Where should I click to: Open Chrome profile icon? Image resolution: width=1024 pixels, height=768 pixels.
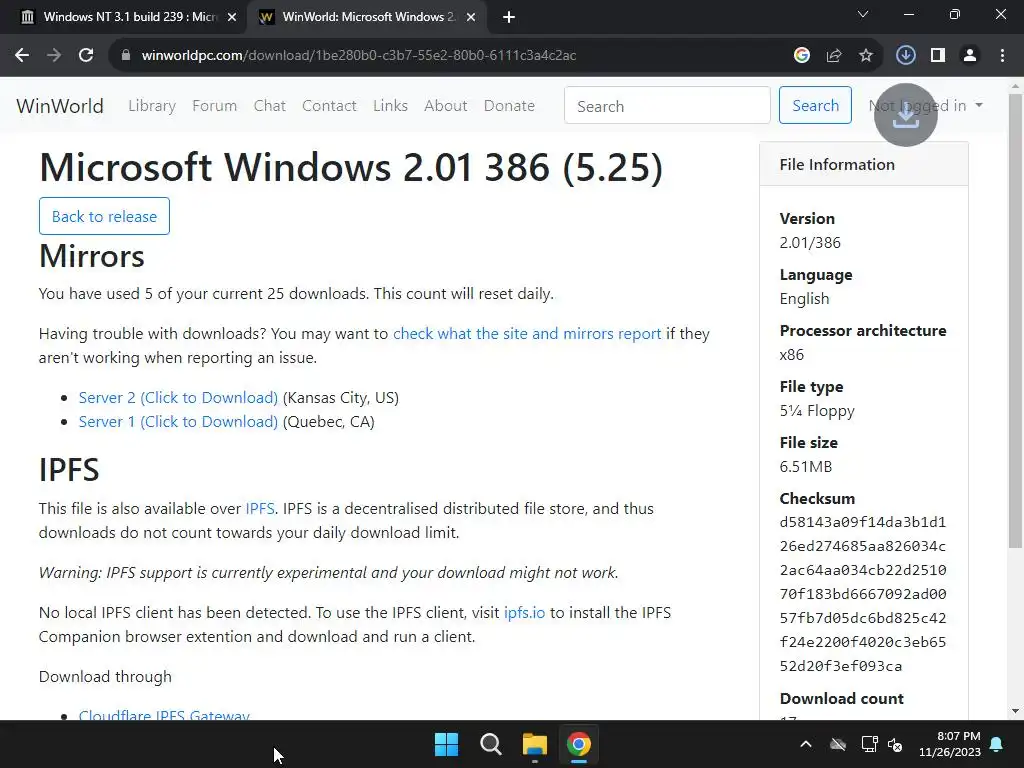coord(970,56)
